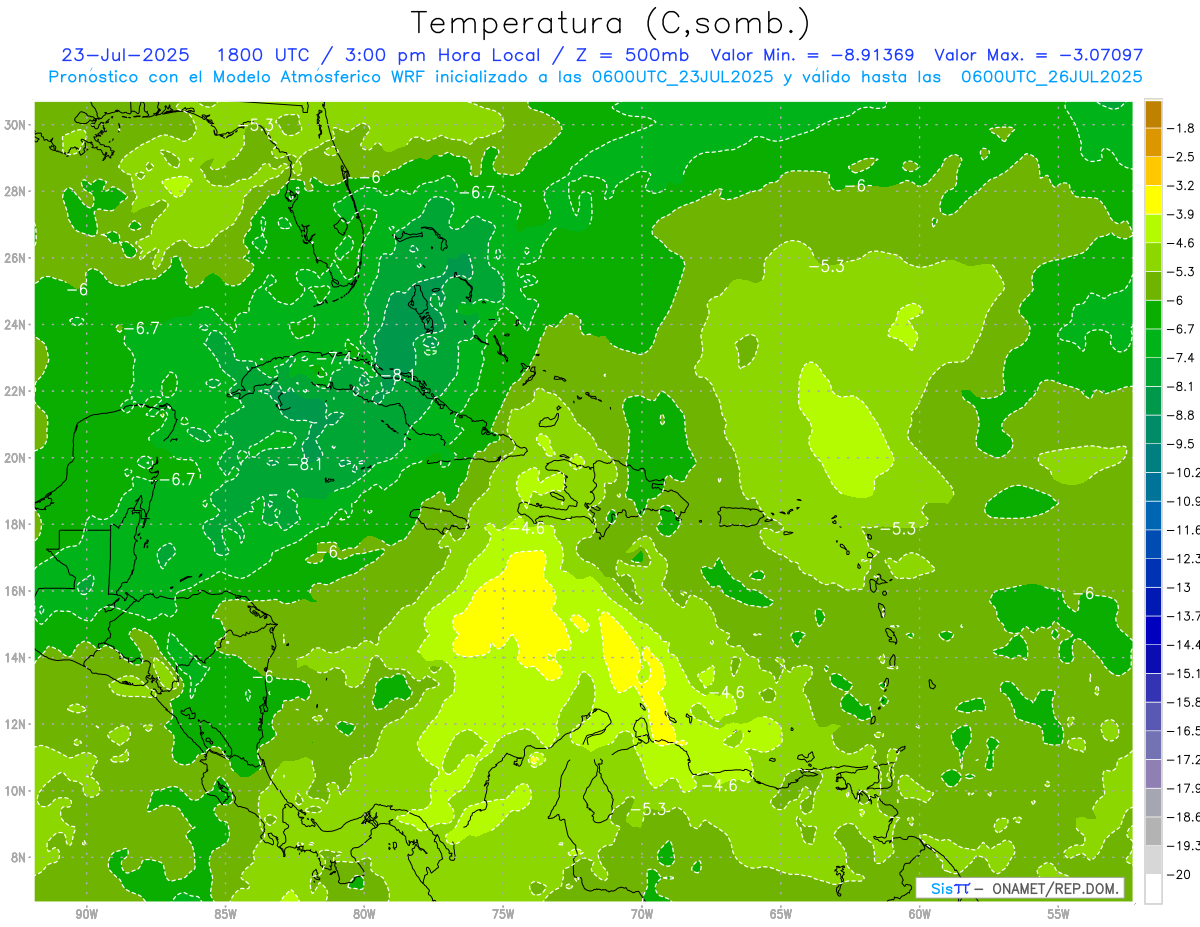Pick the legend swatch between -17.2 and -17.9

coord(1153,773)
